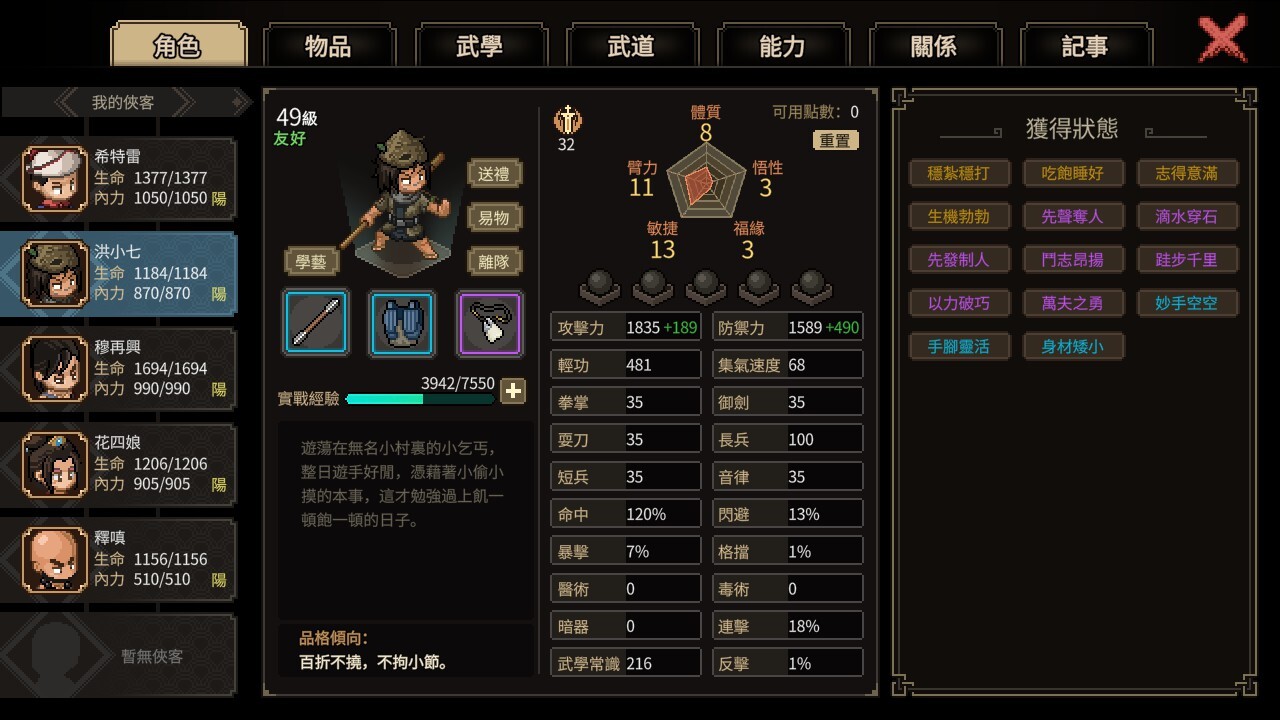This screenshot has width=1280, height=720.
Task: Open the purple accessory pendant slot
Action: tap(490, 323)
